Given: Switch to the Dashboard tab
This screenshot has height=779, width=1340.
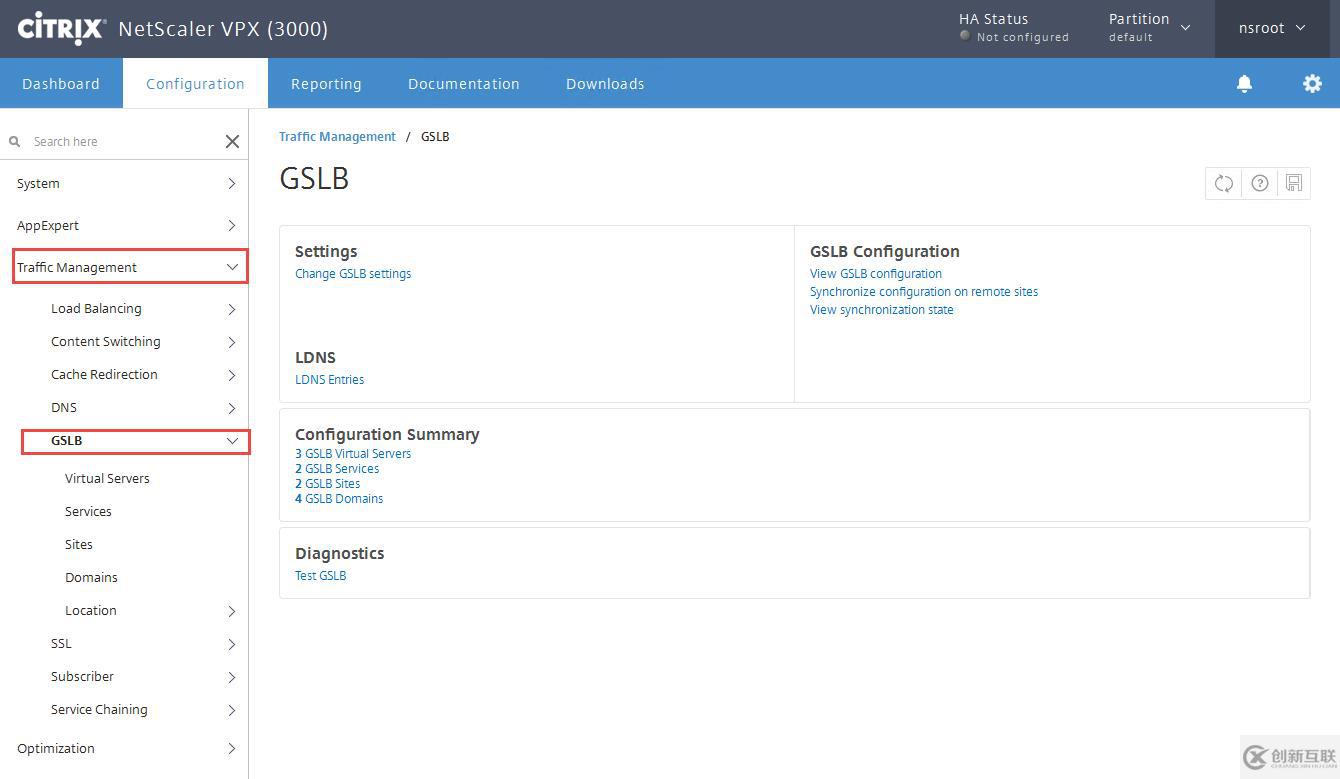Looking at the screenshot, I should pyautogui.click(x=61, y=84).
